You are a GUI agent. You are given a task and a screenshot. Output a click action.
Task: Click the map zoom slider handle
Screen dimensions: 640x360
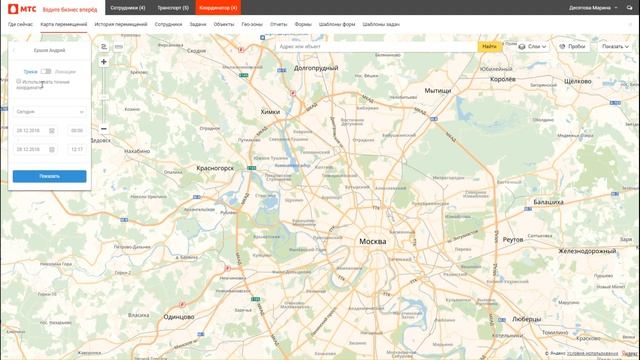click(104, 97)
